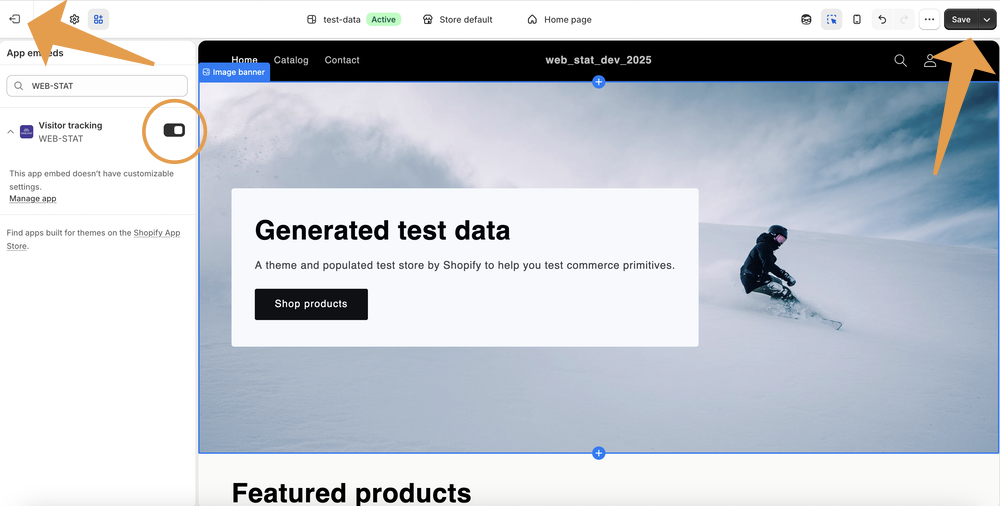Open the account user icon
This screenshot has width=1000, height=506.
(x=930, y=60)
